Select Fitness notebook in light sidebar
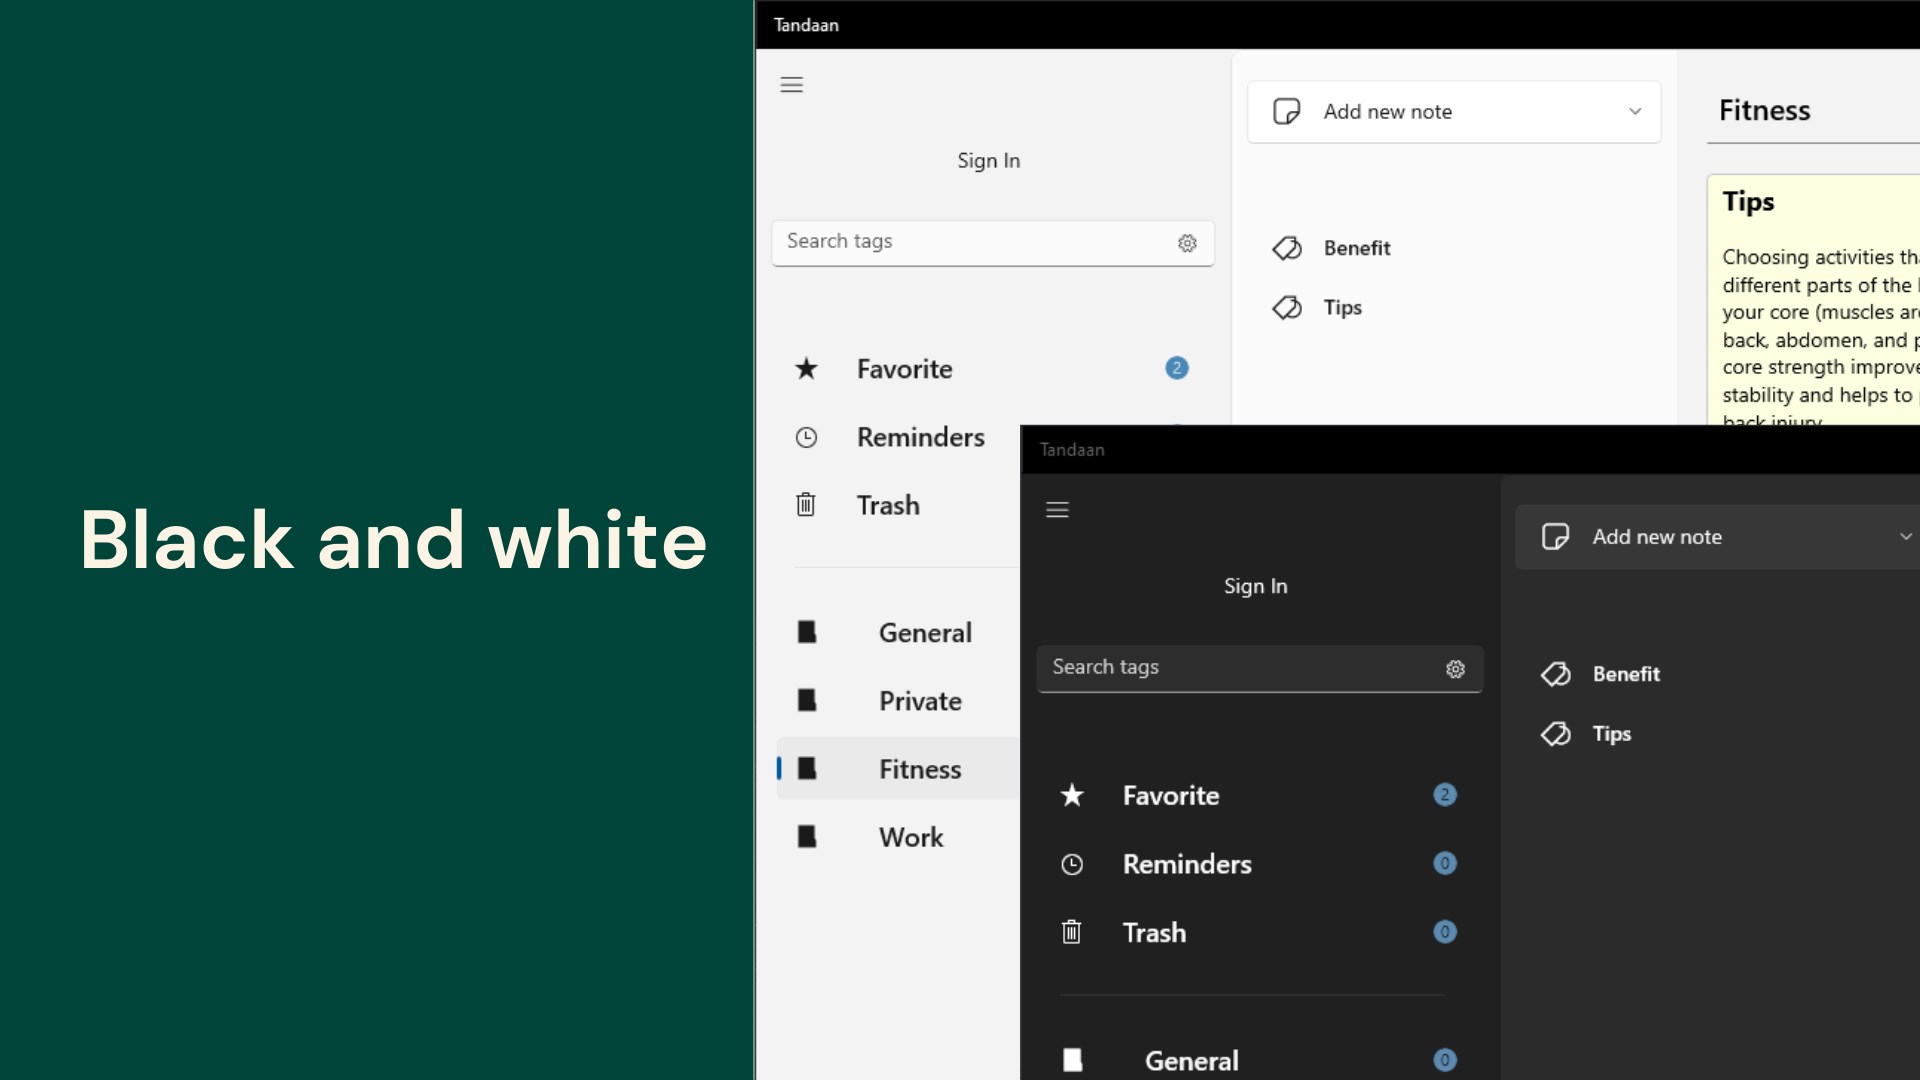The image size is (1920, 1080). (919, 769)
